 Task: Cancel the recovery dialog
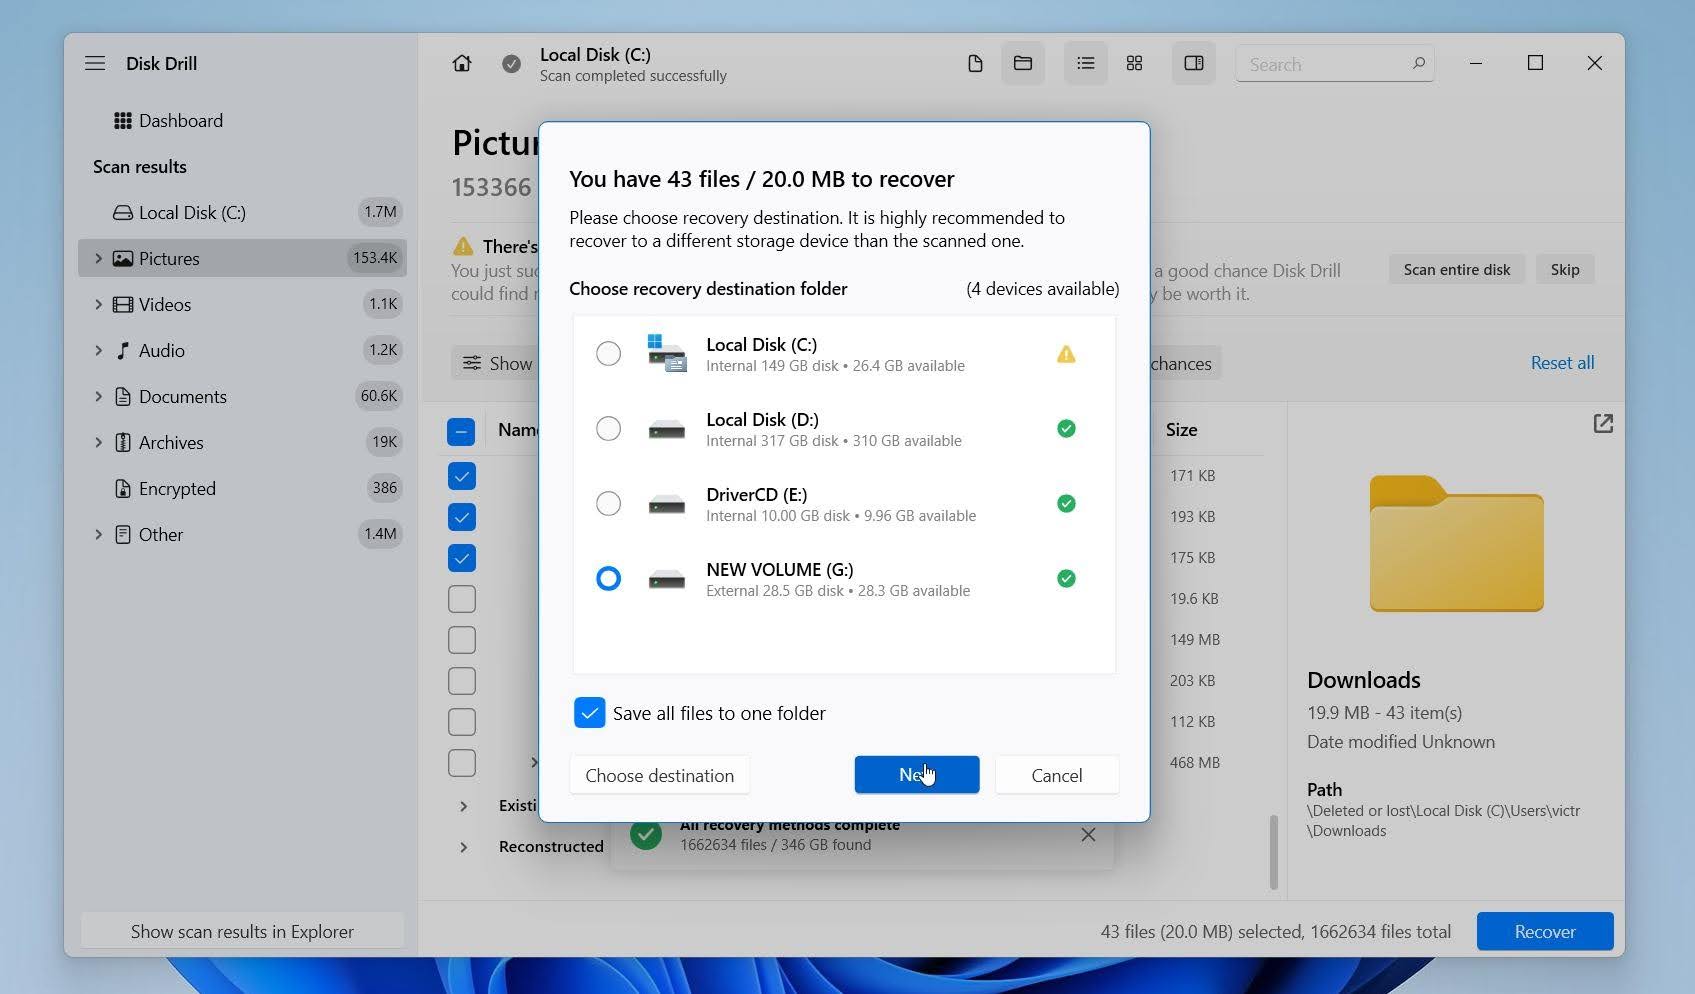[1057, 775]
